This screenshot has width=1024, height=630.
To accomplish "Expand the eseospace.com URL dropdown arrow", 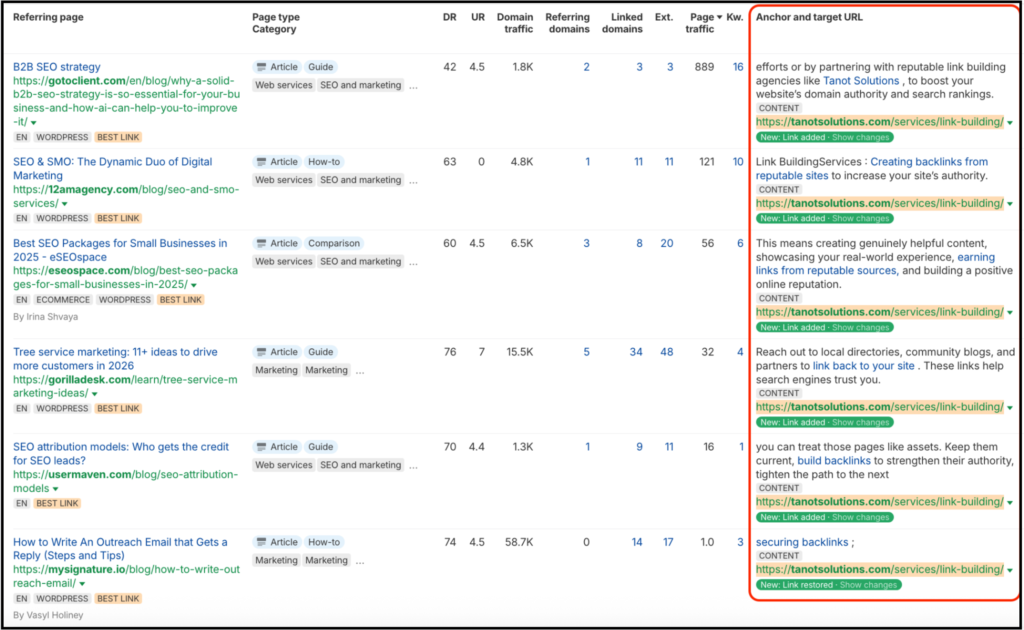I will (193, 285).
